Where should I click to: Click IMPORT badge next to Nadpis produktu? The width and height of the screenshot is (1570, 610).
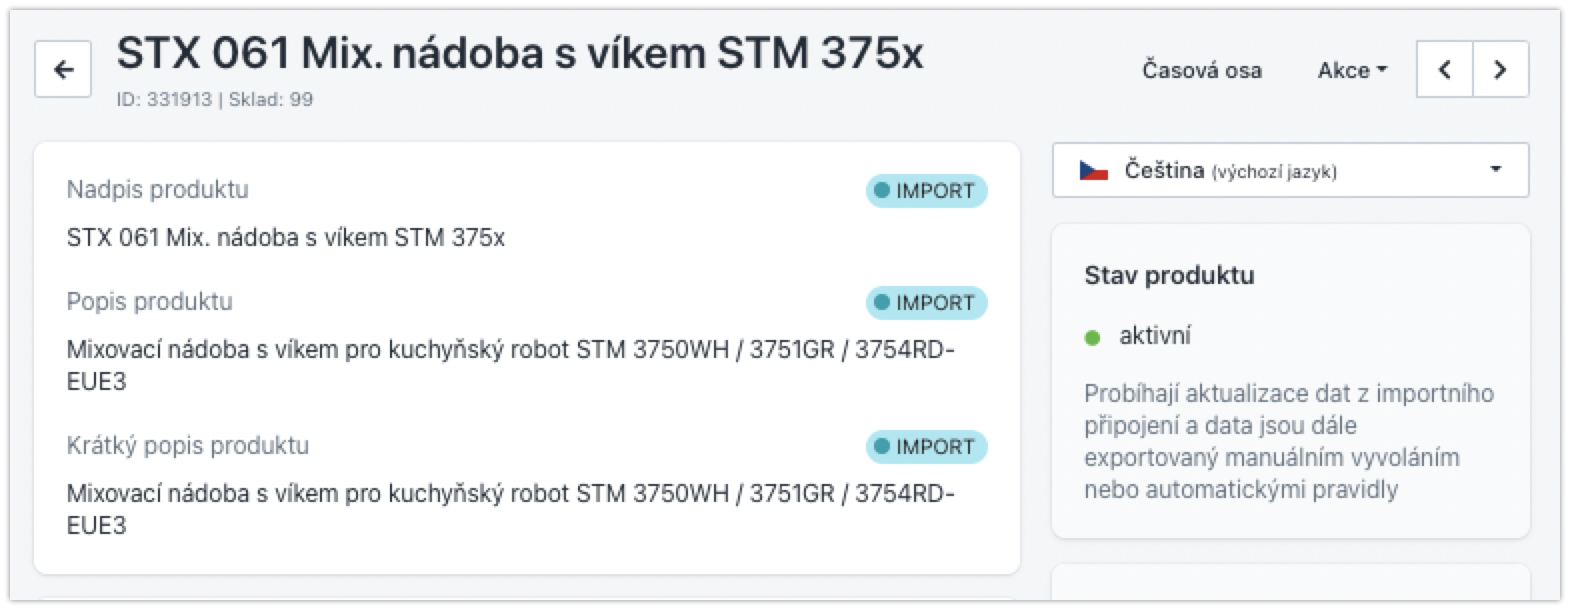pyautogui.click(x=926, y=191)
